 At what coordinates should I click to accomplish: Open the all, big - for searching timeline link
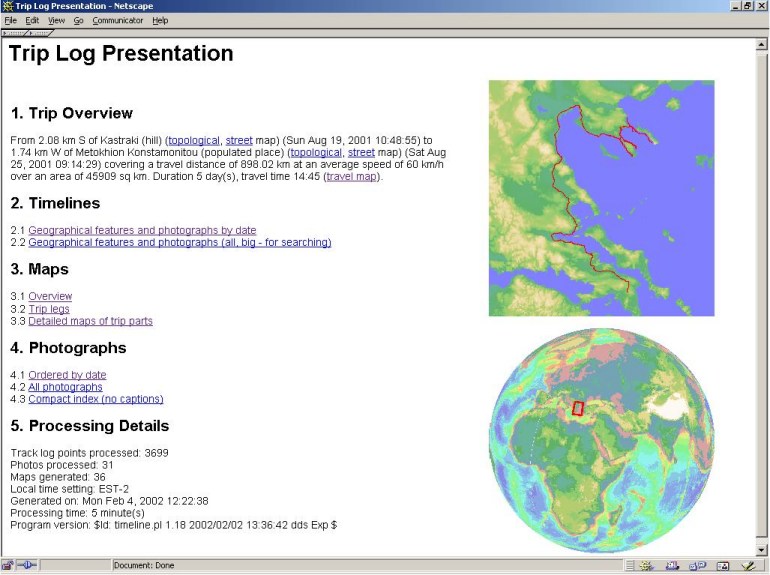[180, 242]
